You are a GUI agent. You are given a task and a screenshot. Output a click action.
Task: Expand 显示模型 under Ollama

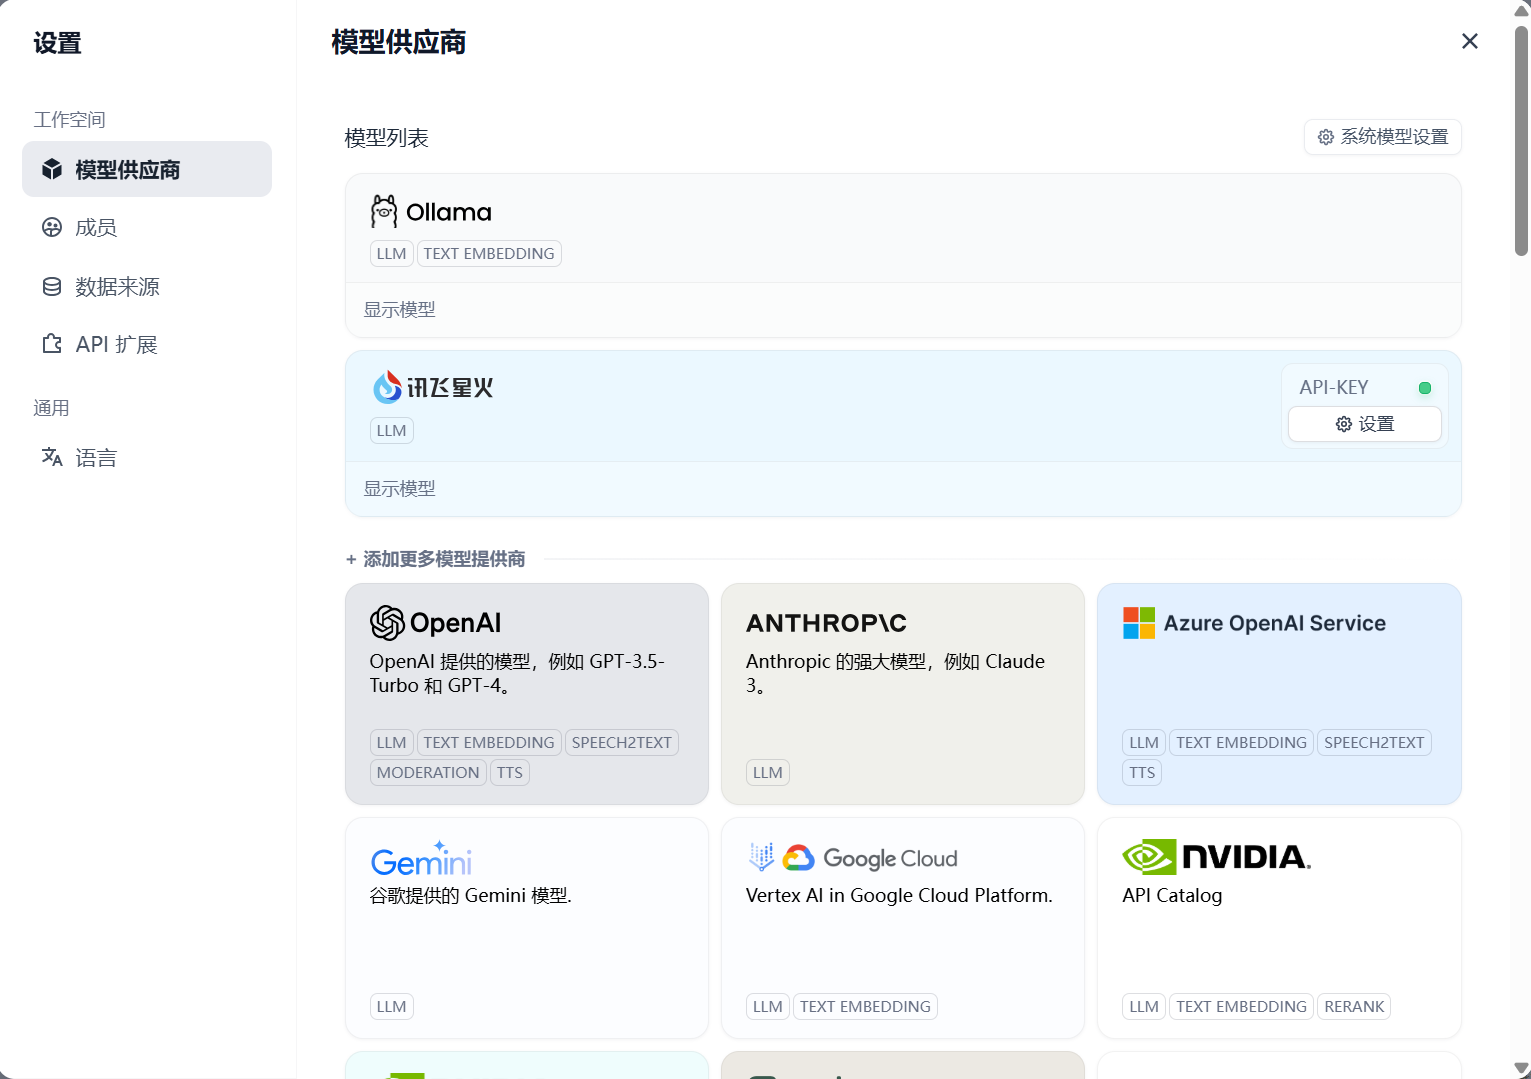tap(399, 310)
